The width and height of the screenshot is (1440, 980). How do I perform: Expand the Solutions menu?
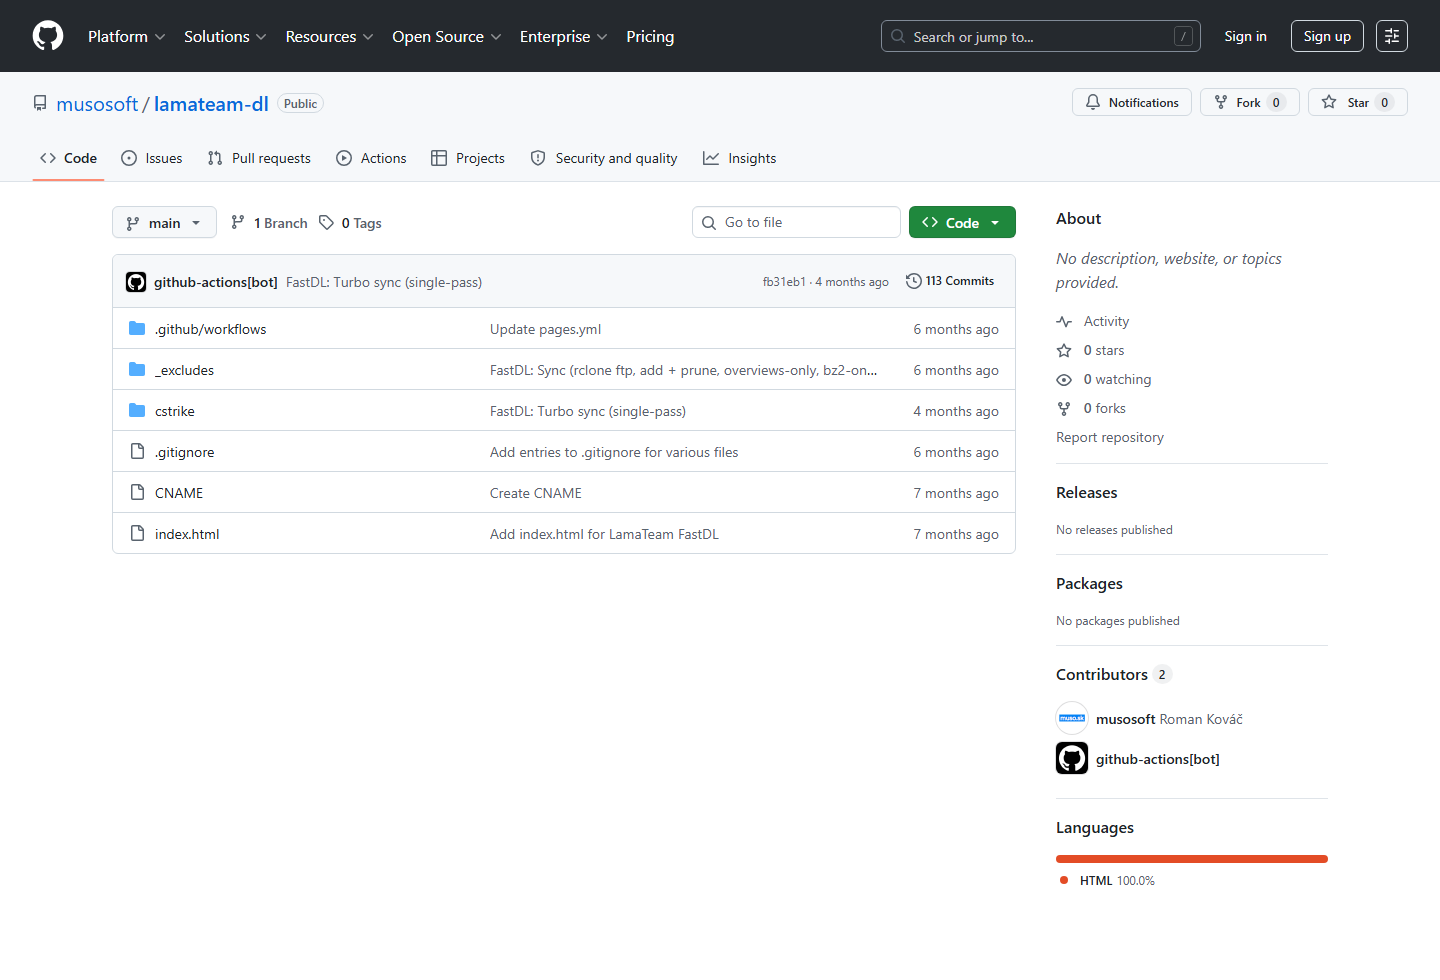tap(225, 36)
